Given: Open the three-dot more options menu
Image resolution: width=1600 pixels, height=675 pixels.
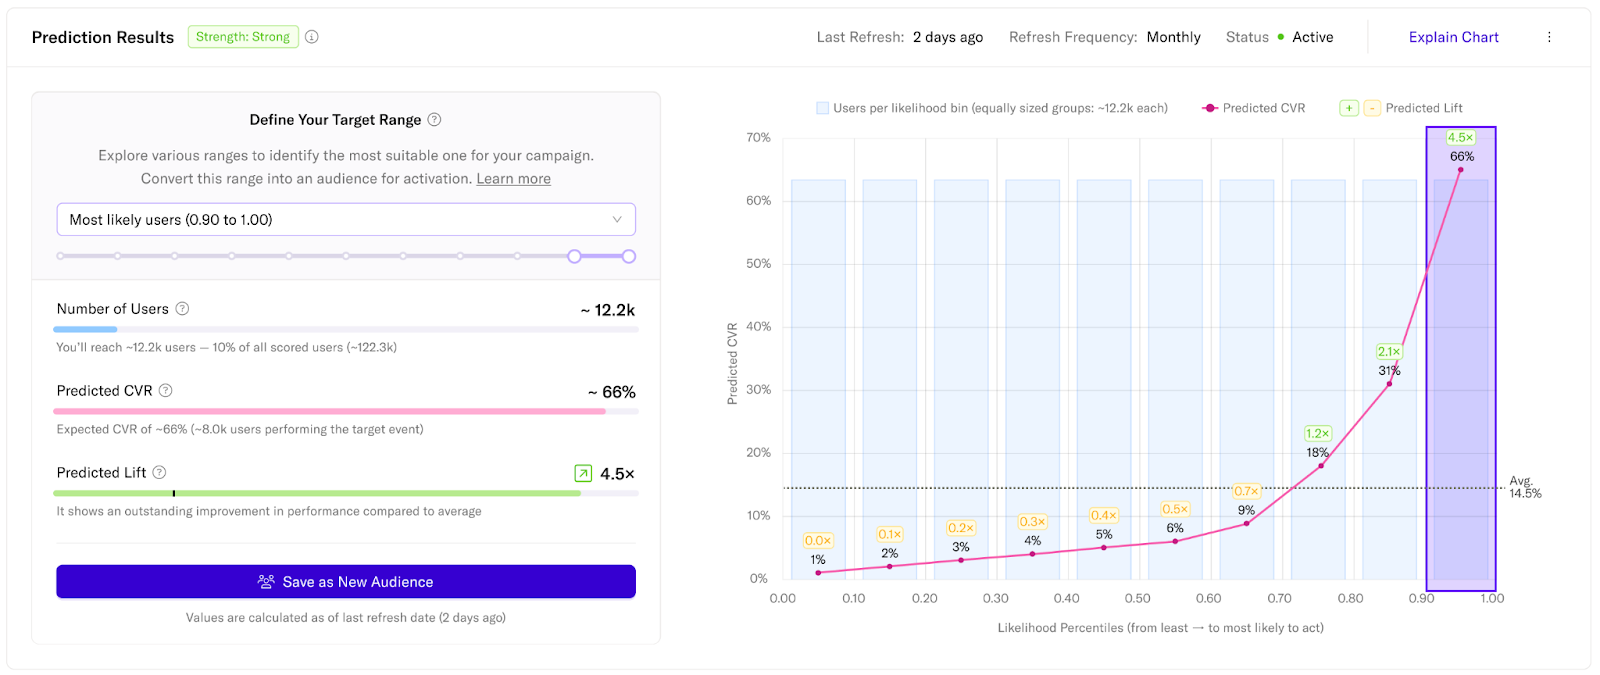Looking at the screenshot, I should pyautogui.click(x=1549, y=37).
